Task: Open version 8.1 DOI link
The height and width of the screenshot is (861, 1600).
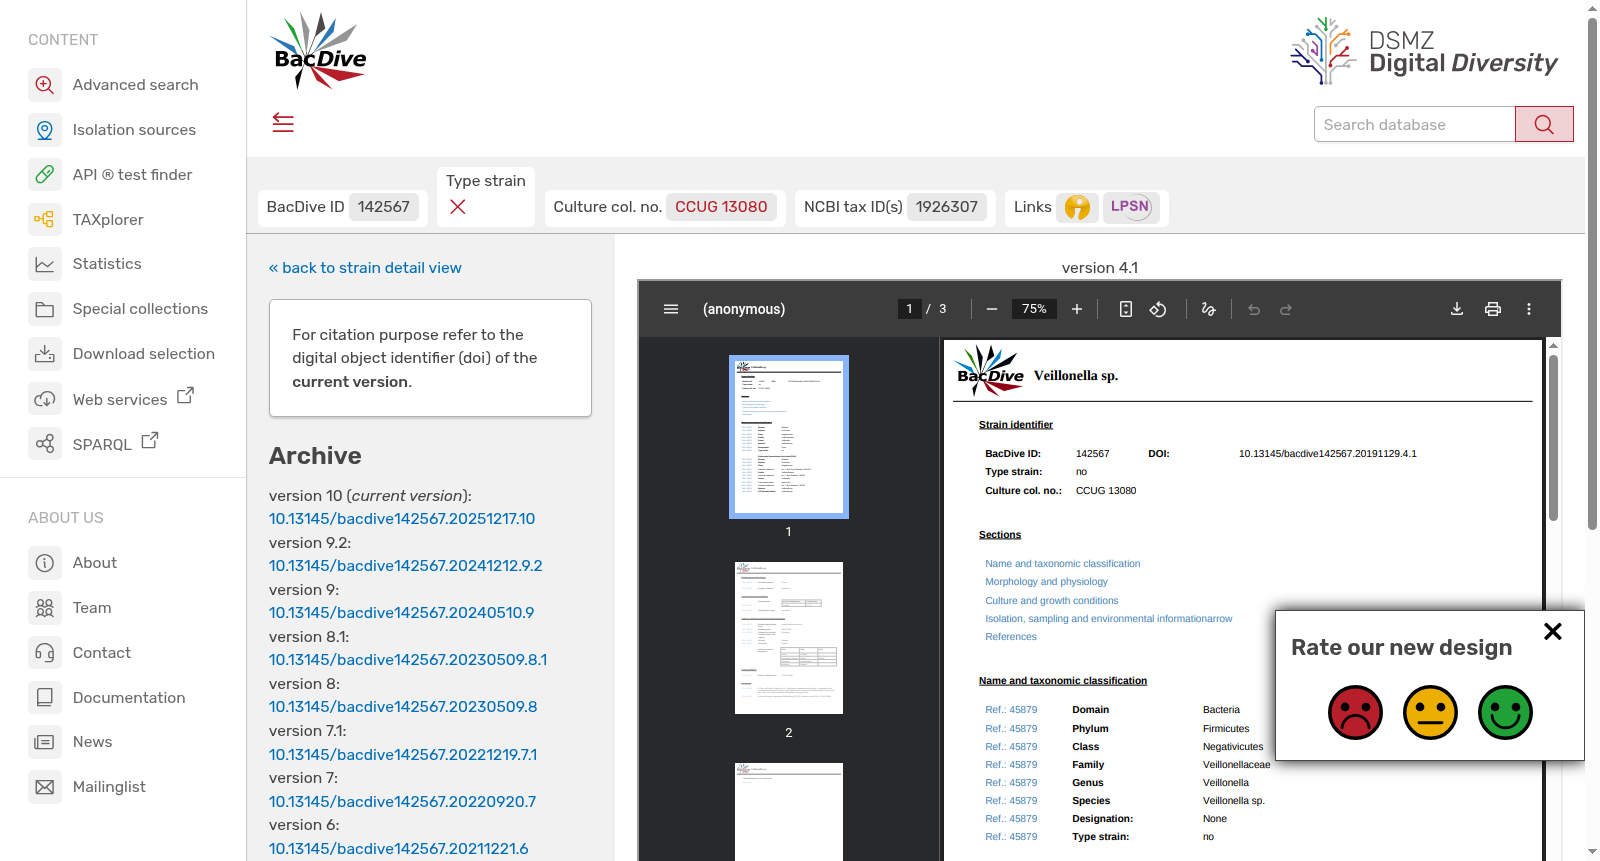Action: (x=408, y=660)
